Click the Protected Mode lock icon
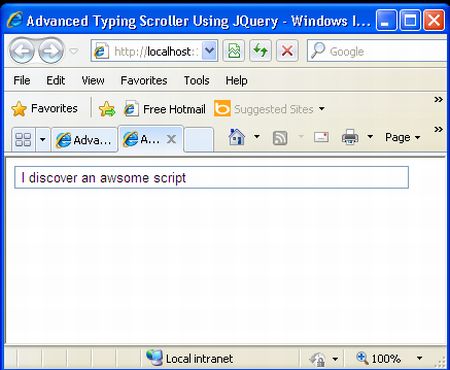 (x=317, y=359)
